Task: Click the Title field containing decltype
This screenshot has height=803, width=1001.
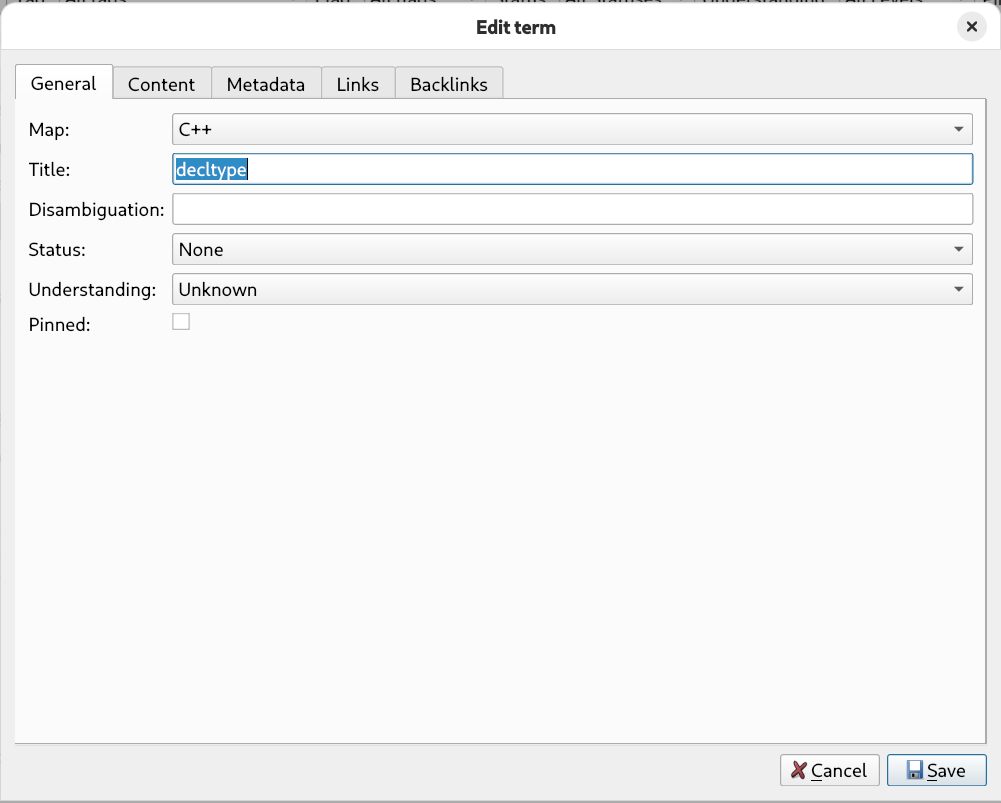Action: point(572,169)
